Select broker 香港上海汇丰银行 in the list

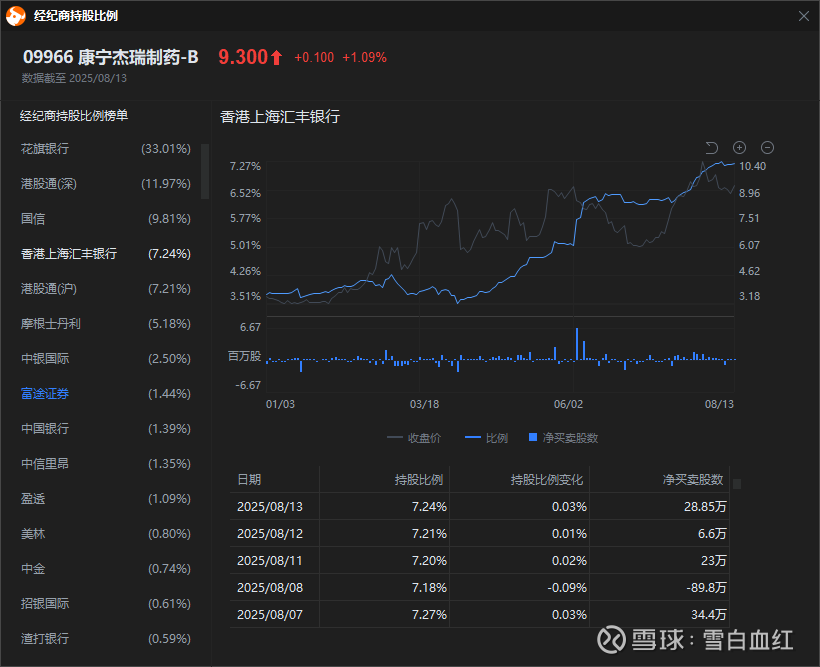pyautogui.click(x=106, y=254)
